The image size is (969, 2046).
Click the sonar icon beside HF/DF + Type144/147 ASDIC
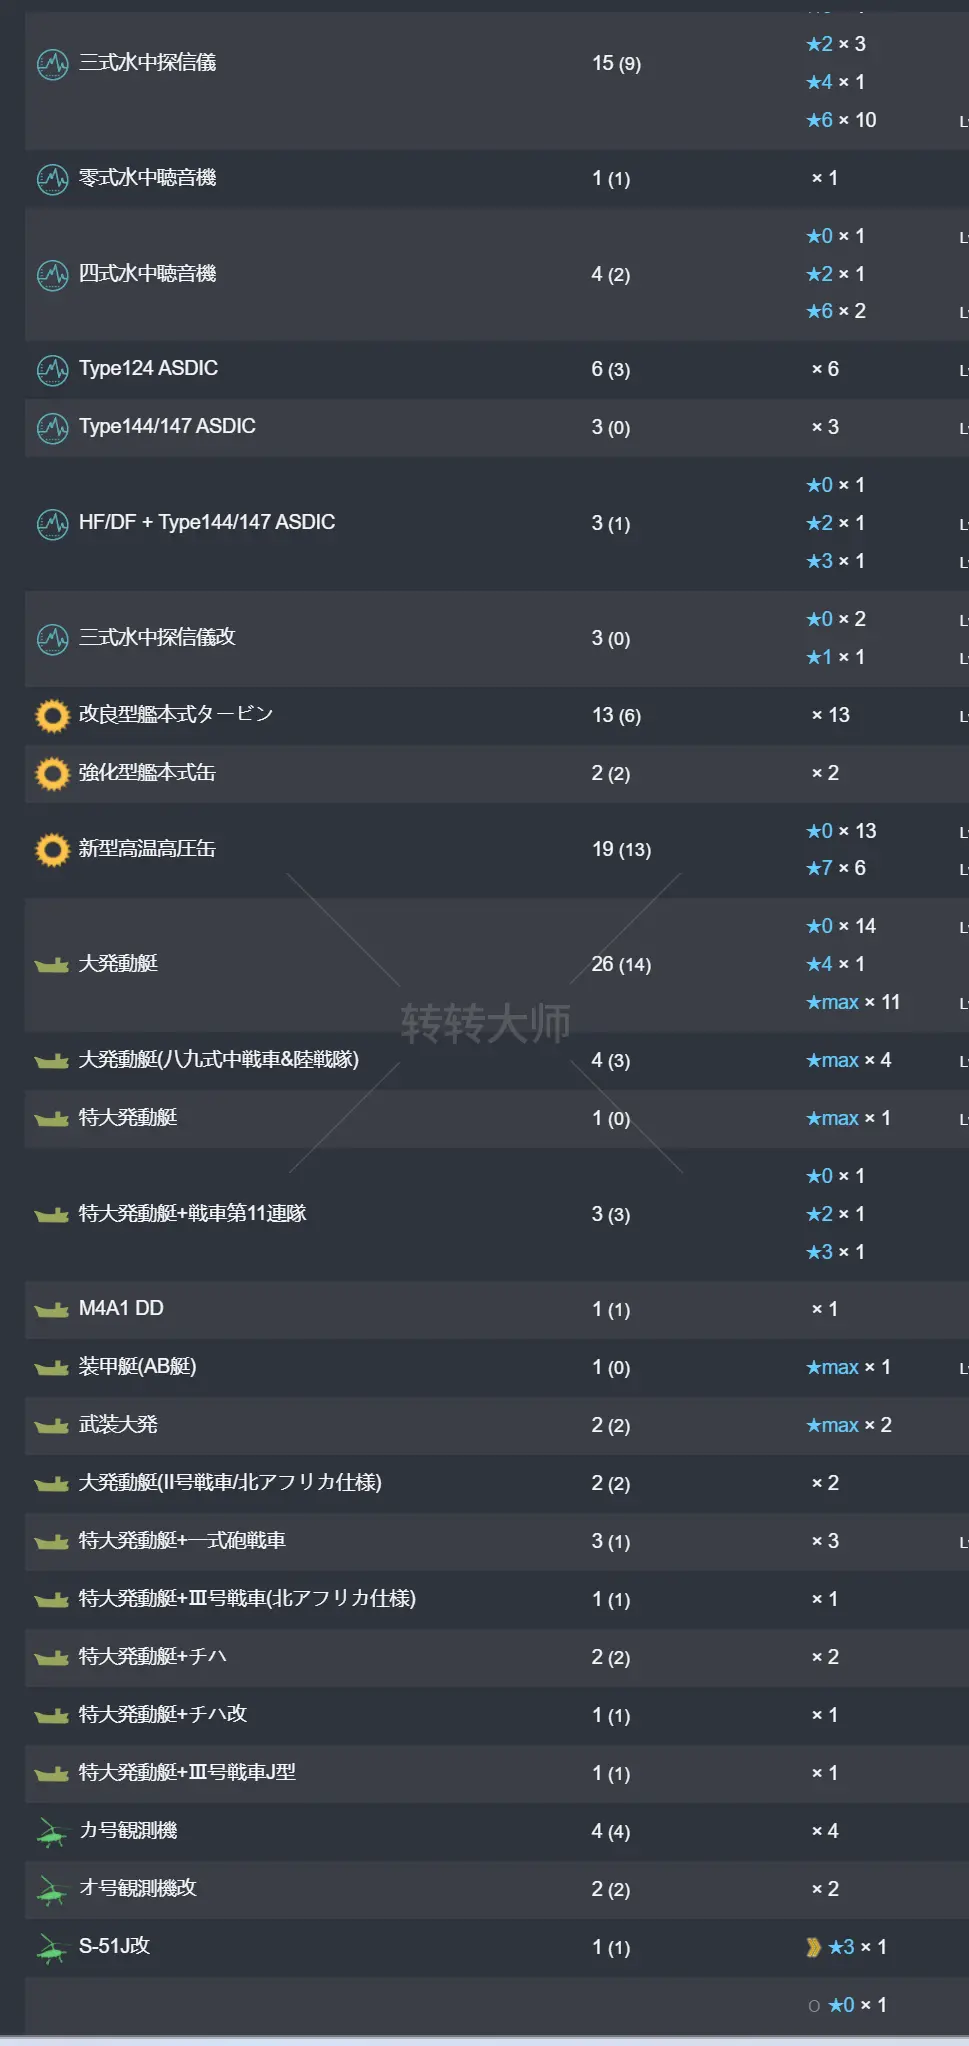click(52, 523)
